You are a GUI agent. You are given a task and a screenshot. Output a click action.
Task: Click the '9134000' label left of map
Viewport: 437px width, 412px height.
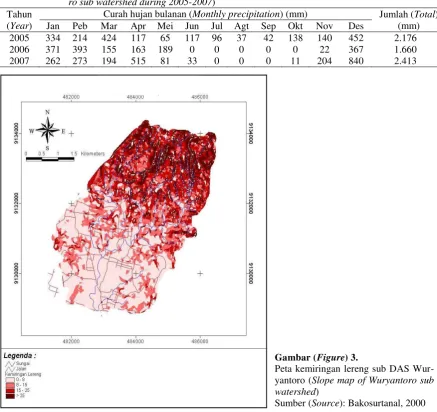click(x=16, y=133)
